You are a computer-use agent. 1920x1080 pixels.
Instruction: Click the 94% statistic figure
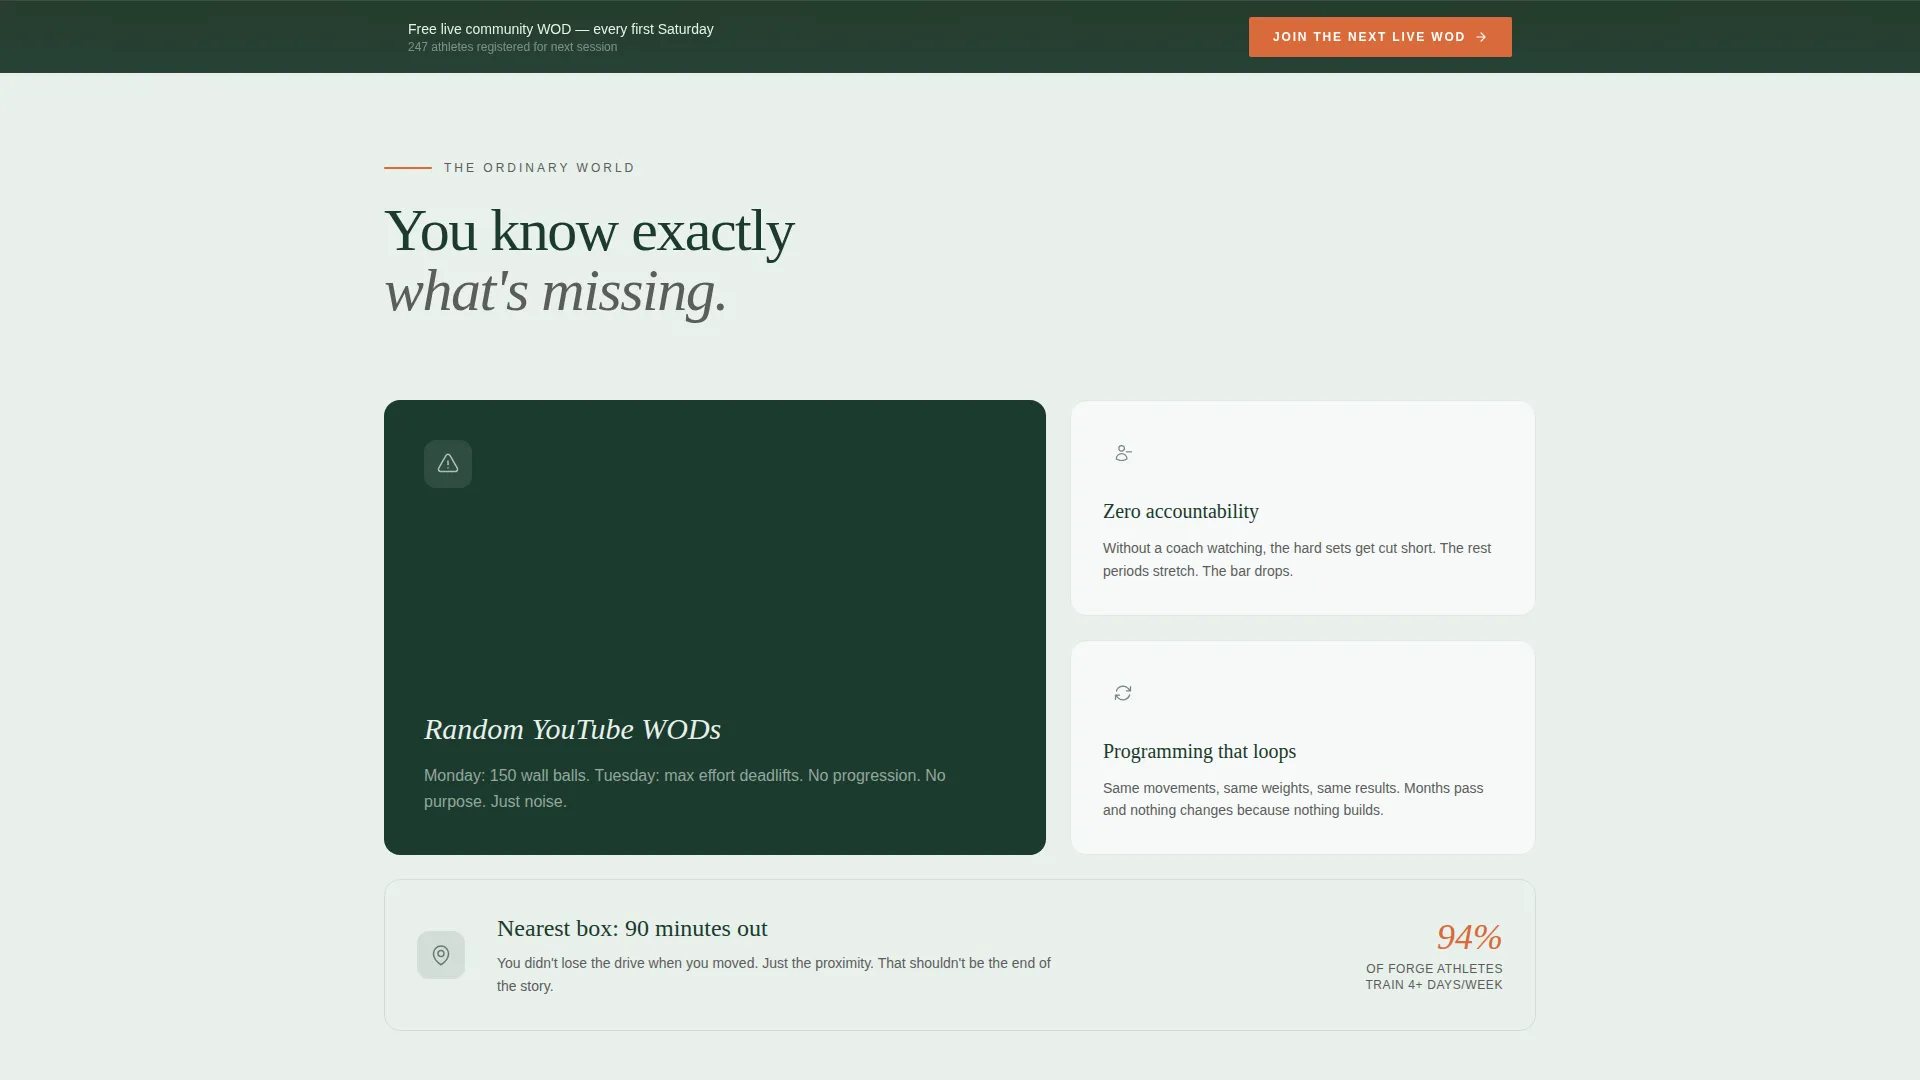(1469, 937)
